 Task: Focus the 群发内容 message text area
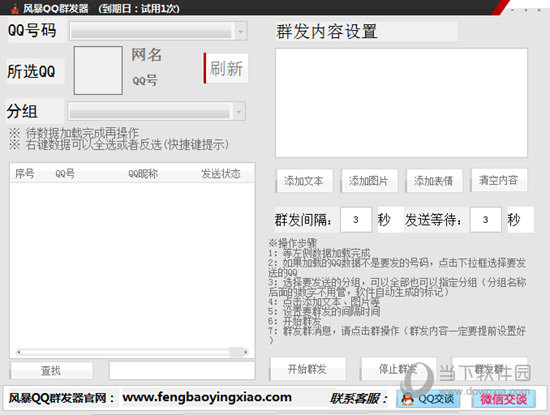(401, 103)
